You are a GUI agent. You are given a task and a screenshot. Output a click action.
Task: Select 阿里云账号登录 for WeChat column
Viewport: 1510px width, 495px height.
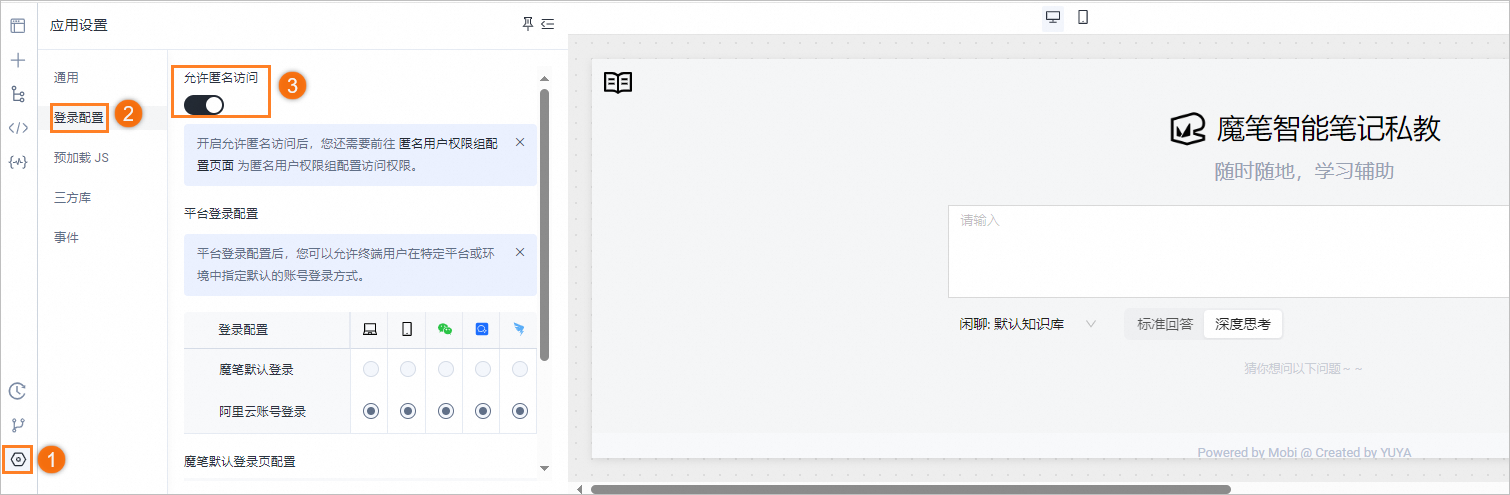click(446, 411)
